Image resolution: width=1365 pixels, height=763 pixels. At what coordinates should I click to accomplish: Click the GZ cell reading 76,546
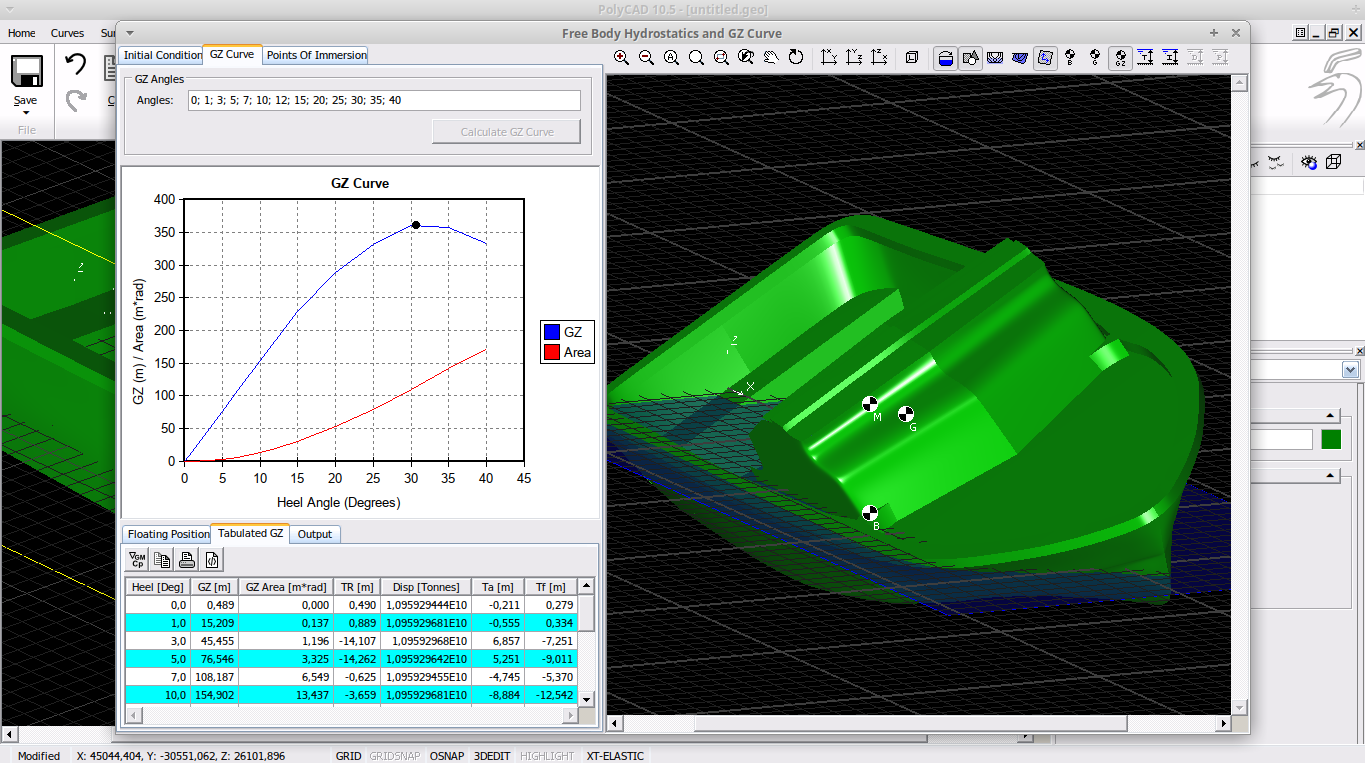(214, 659)
